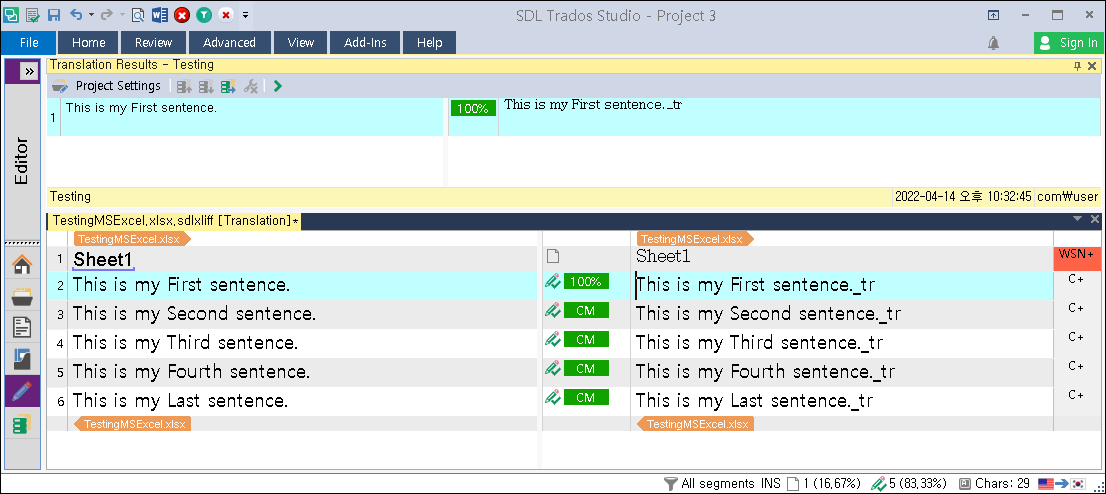The width and height of the screenshot is (1106, 494).
Task: Select next match icon in Translation Results
Action: coord(206,87)
